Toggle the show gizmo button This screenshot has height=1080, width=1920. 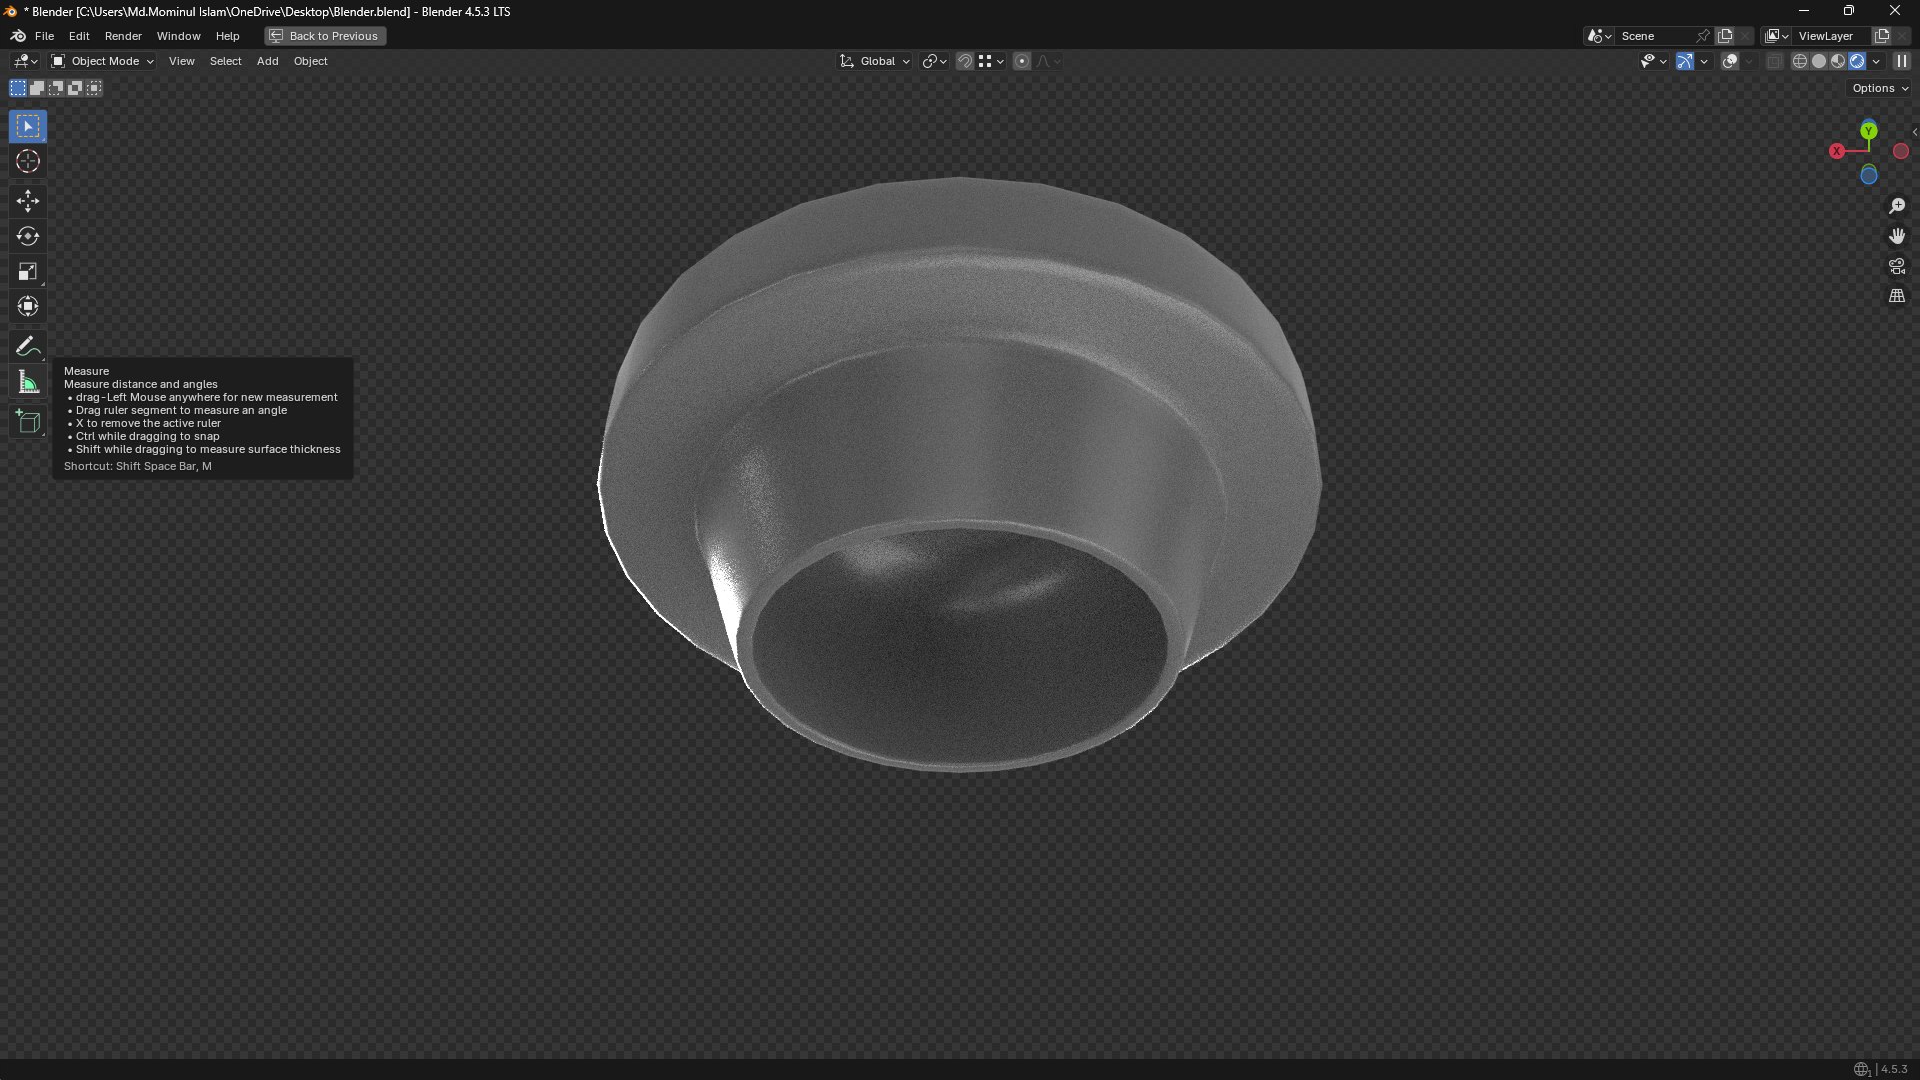tap(1685, 61)
